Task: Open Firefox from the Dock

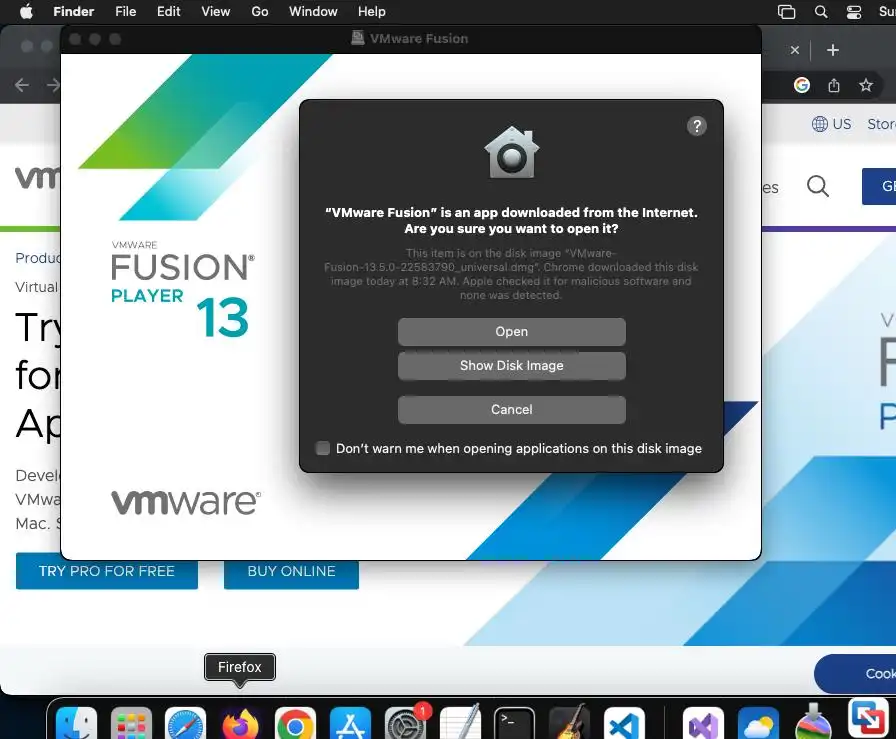Action: [x=240, y=724]
